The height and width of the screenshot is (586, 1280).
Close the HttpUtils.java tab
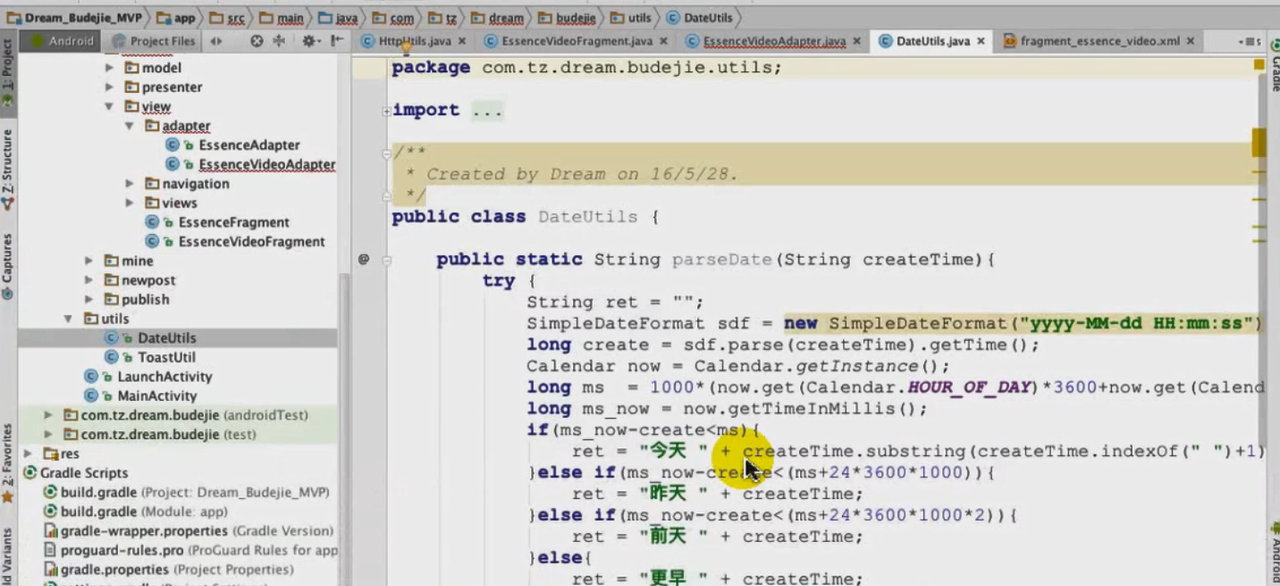pos(460,41)
